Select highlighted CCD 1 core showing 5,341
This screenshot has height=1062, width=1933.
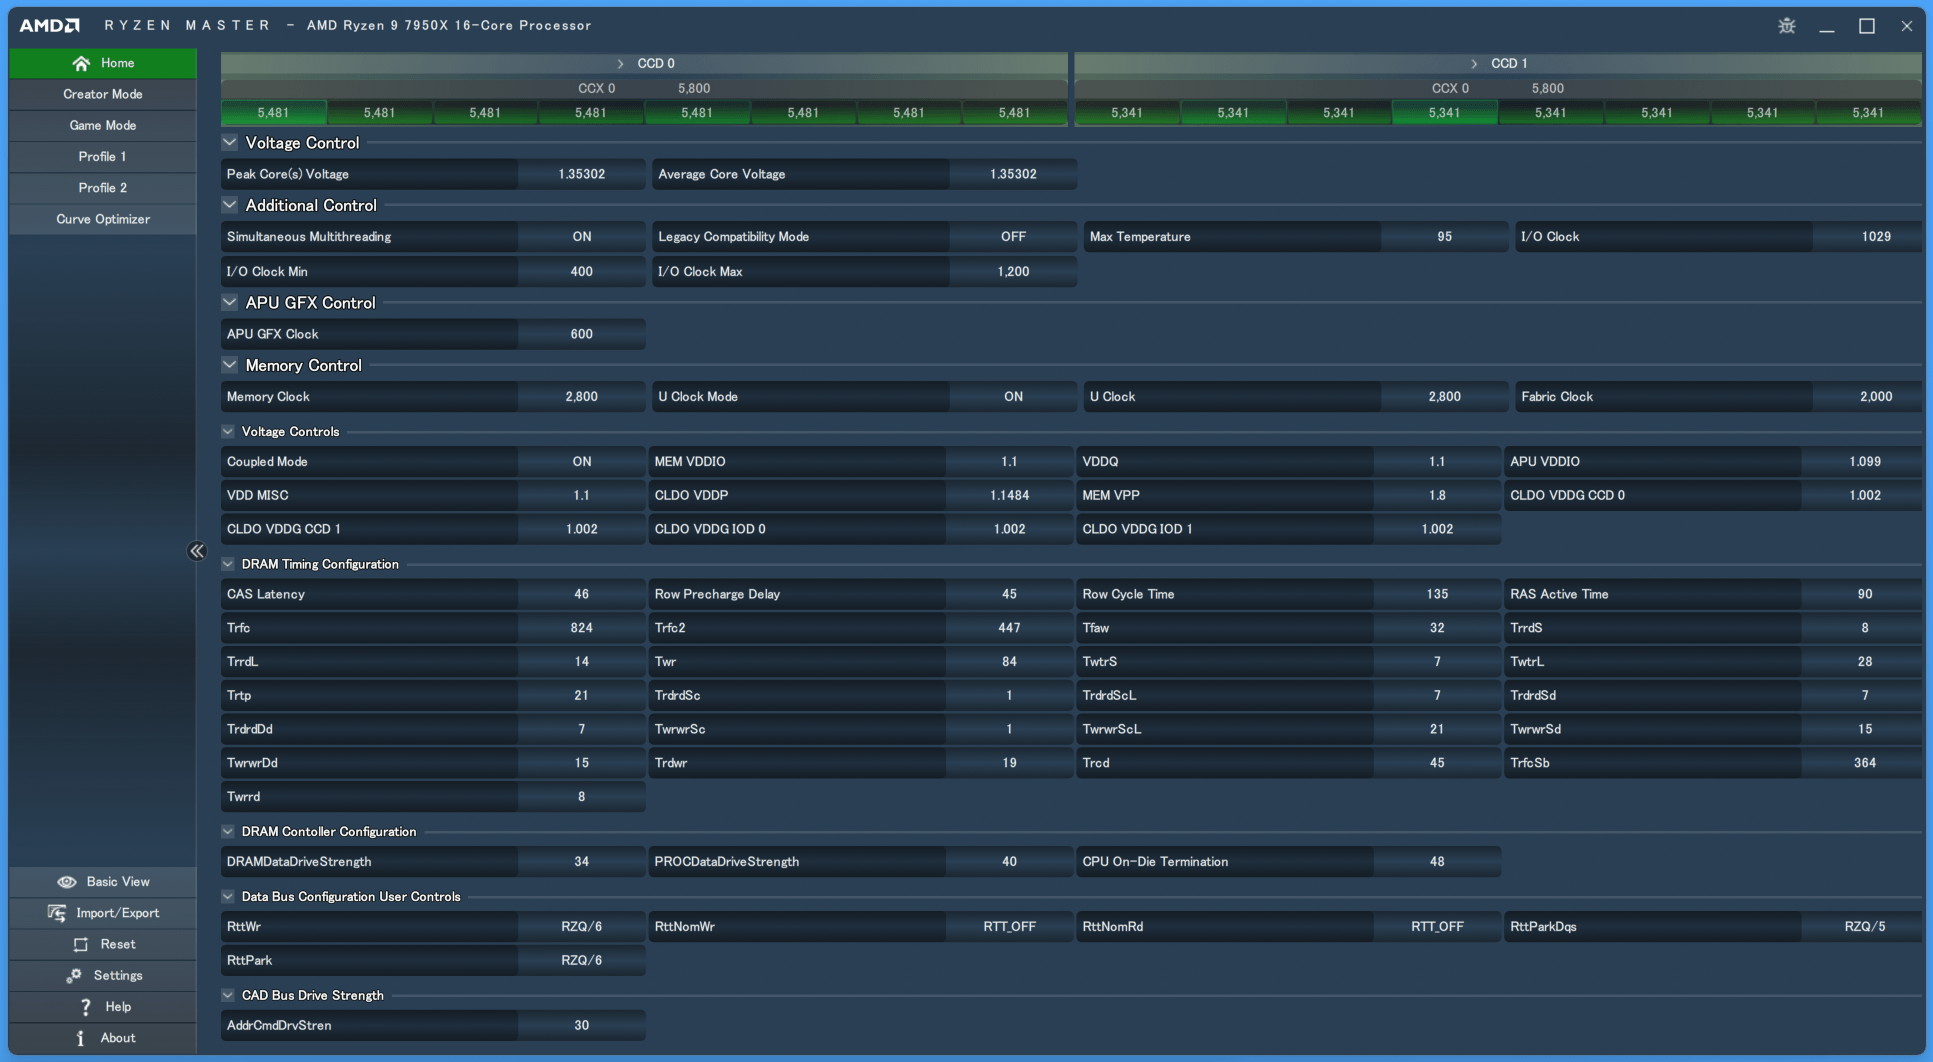(1444, 113)
